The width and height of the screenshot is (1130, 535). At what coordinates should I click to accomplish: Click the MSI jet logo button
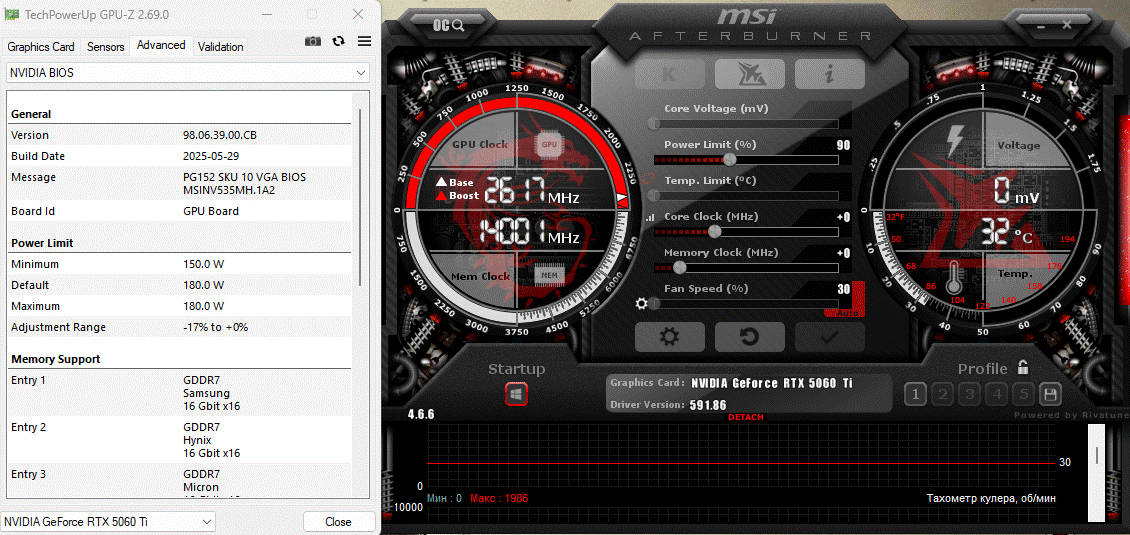747,74
